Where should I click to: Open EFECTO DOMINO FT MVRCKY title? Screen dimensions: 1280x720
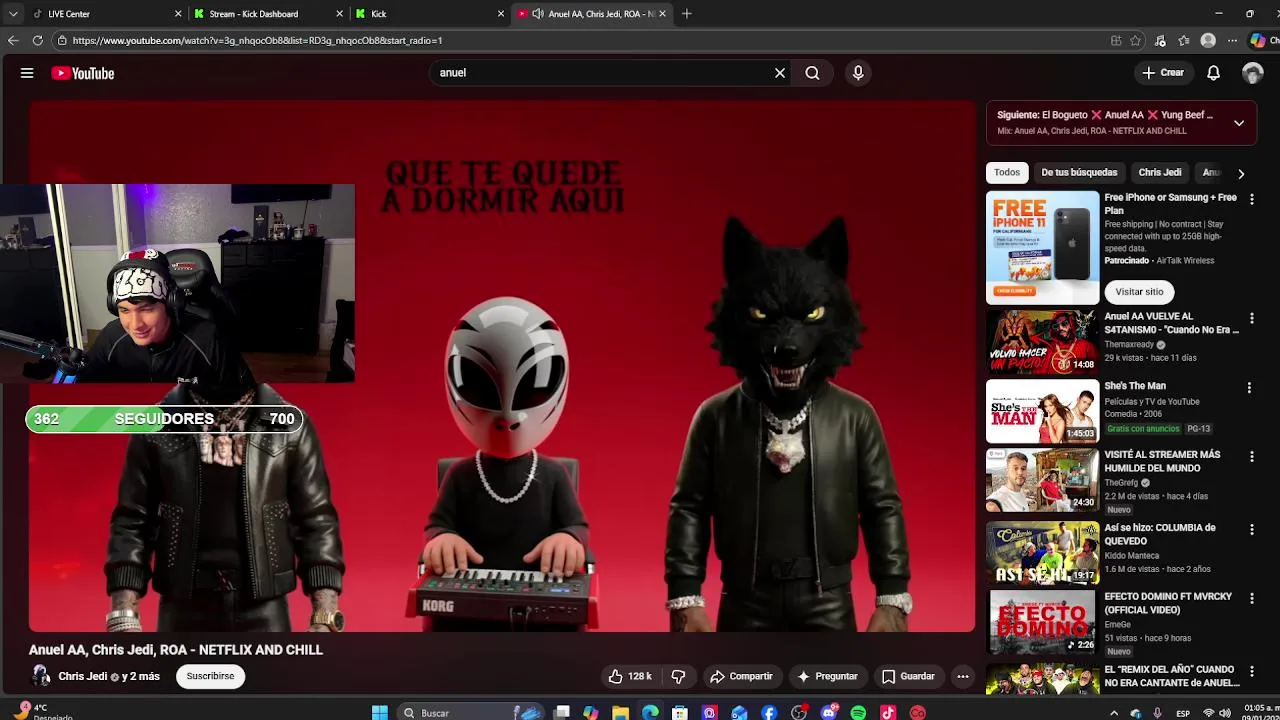click(x=1168, y=603)
